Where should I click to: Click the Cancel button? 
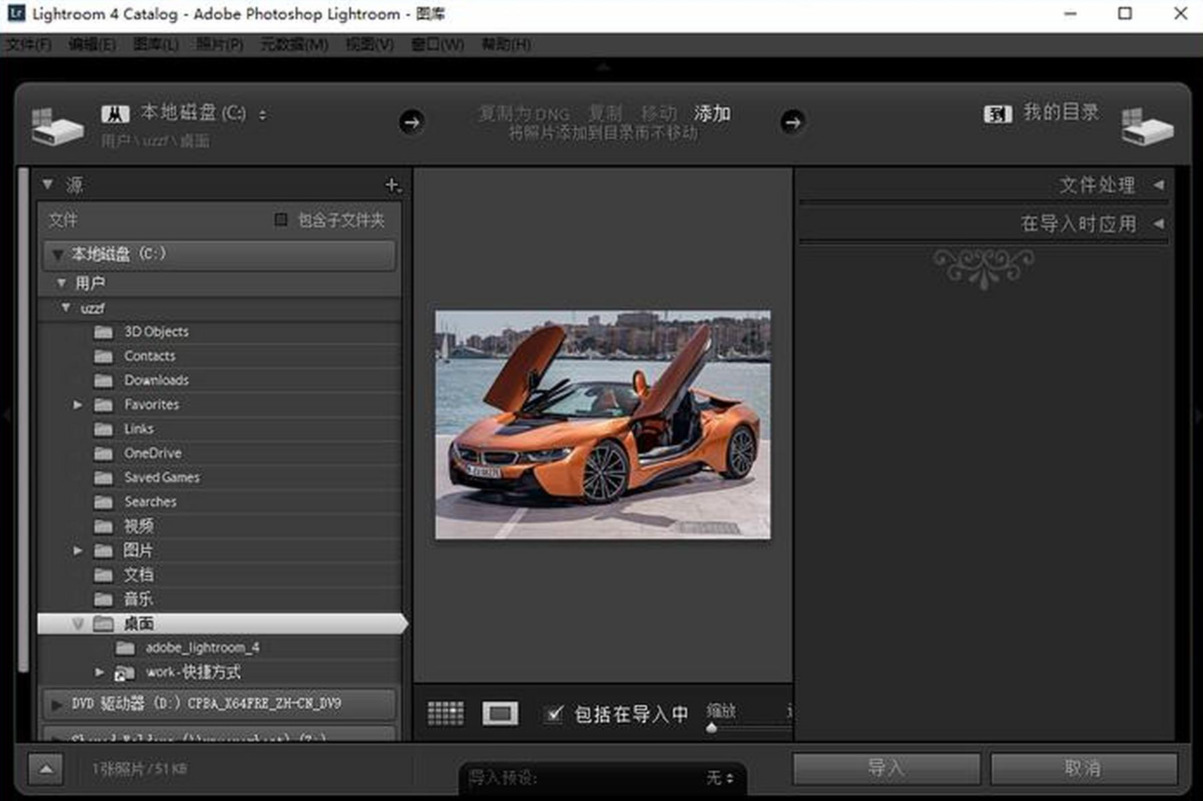pos(1083,768)
